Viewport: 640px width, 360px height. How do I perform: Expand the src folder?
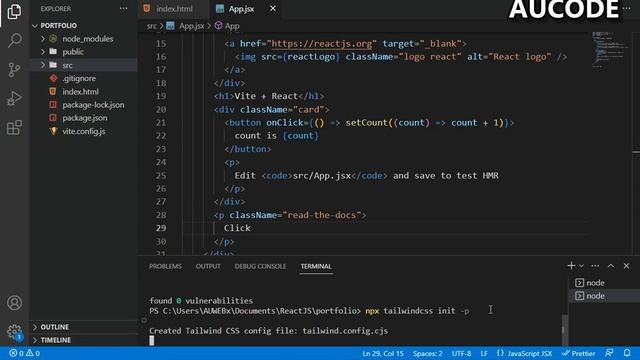tap(83, 65)
